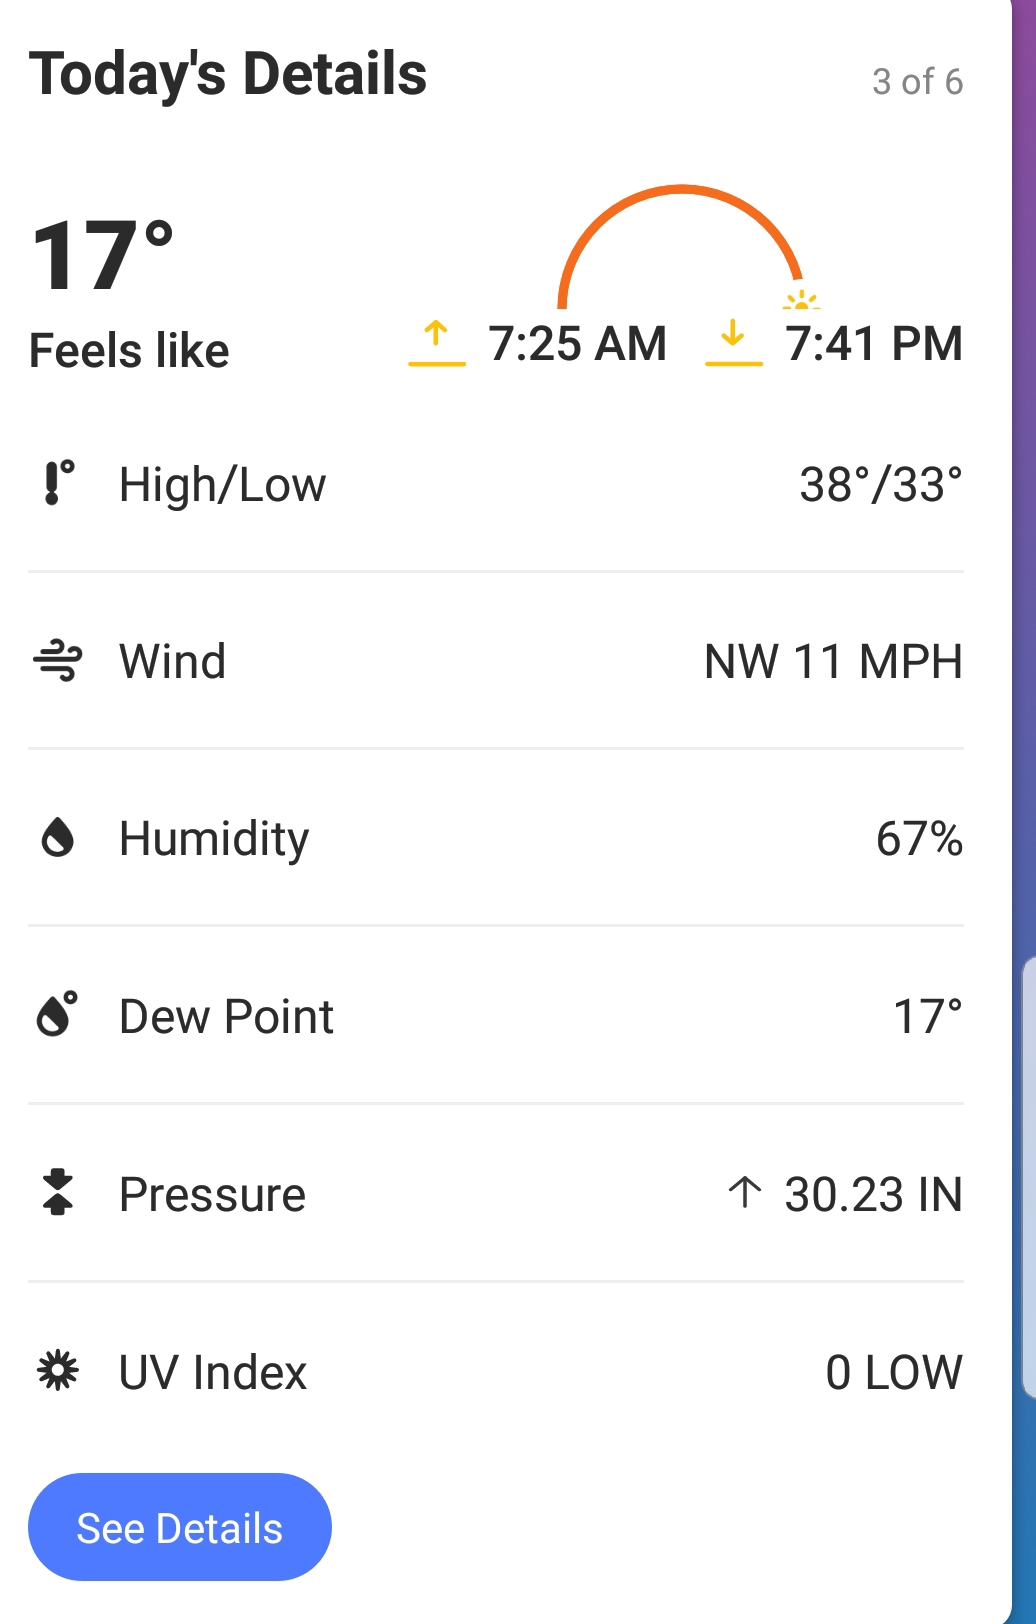This screenshot has height=1624, width=1036.
Task: Tap the Wind gust icon
Action: click(58, 661)
